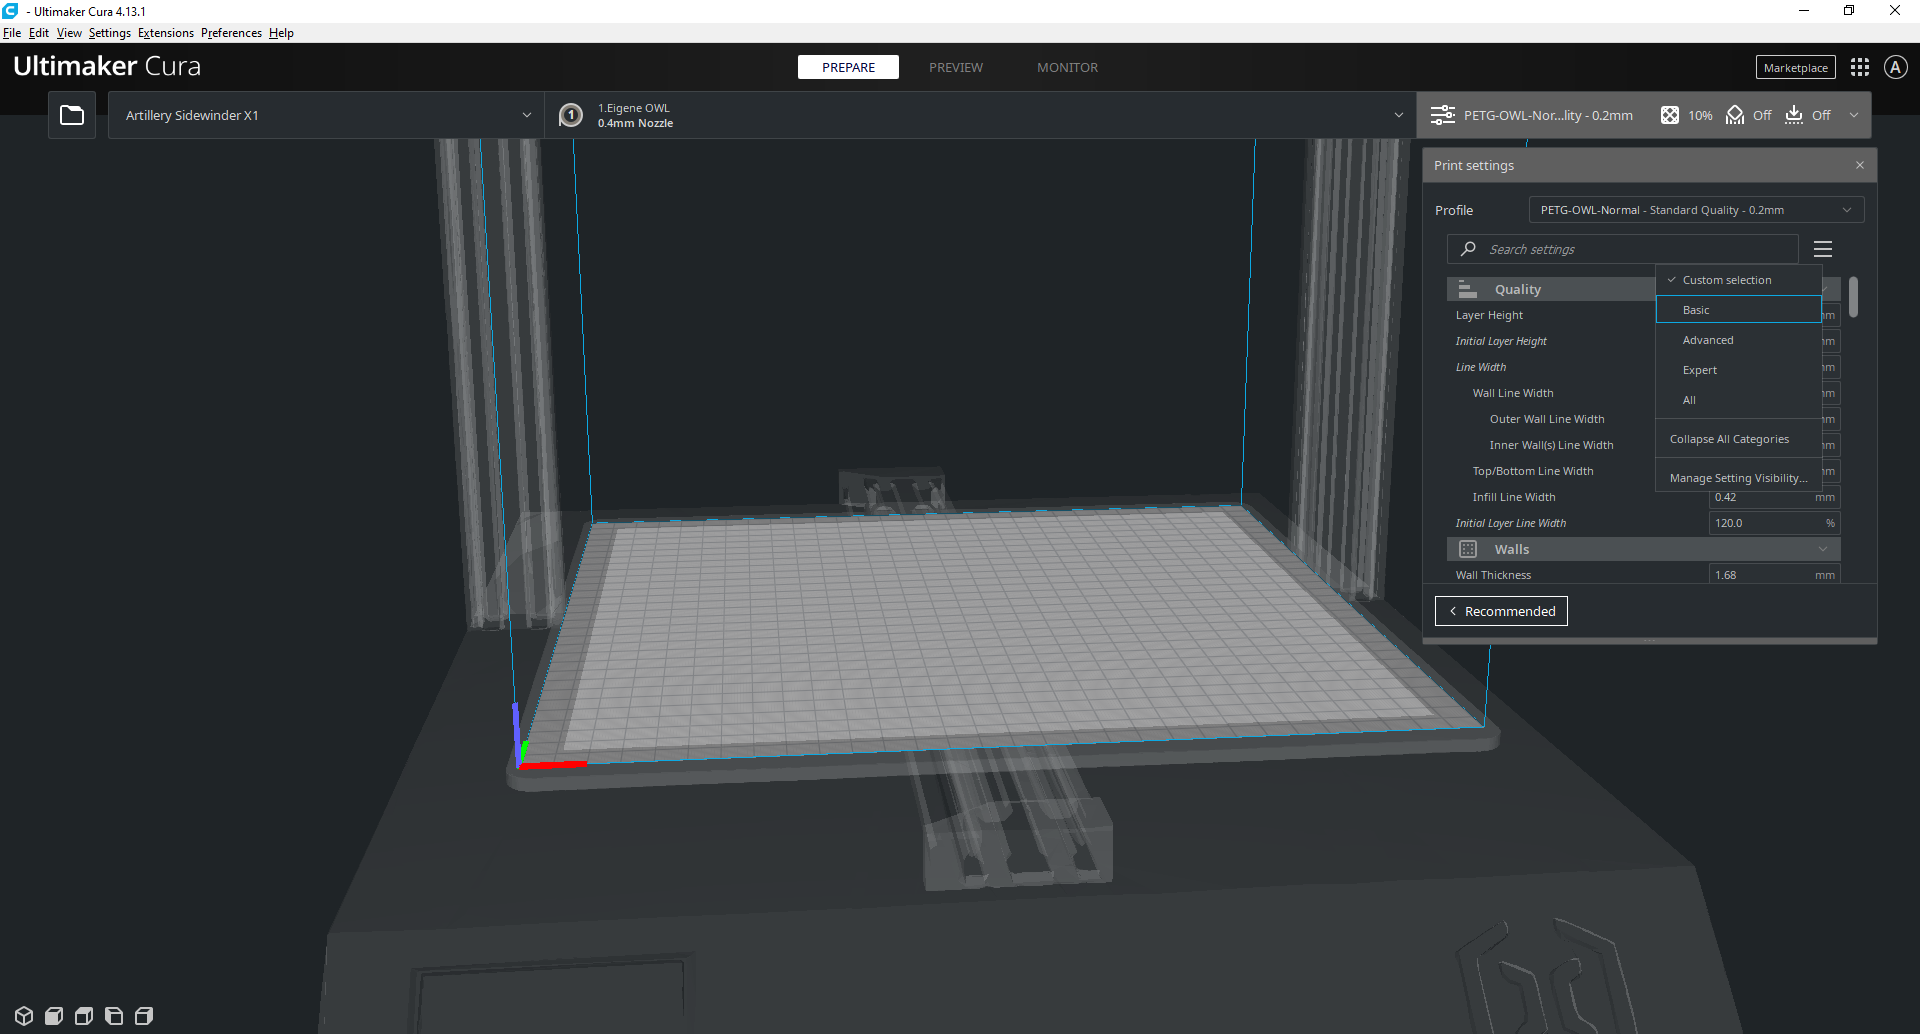1920x1034 pixels.
Task: Click the infill percentage icon
Action: point(1670,115)
